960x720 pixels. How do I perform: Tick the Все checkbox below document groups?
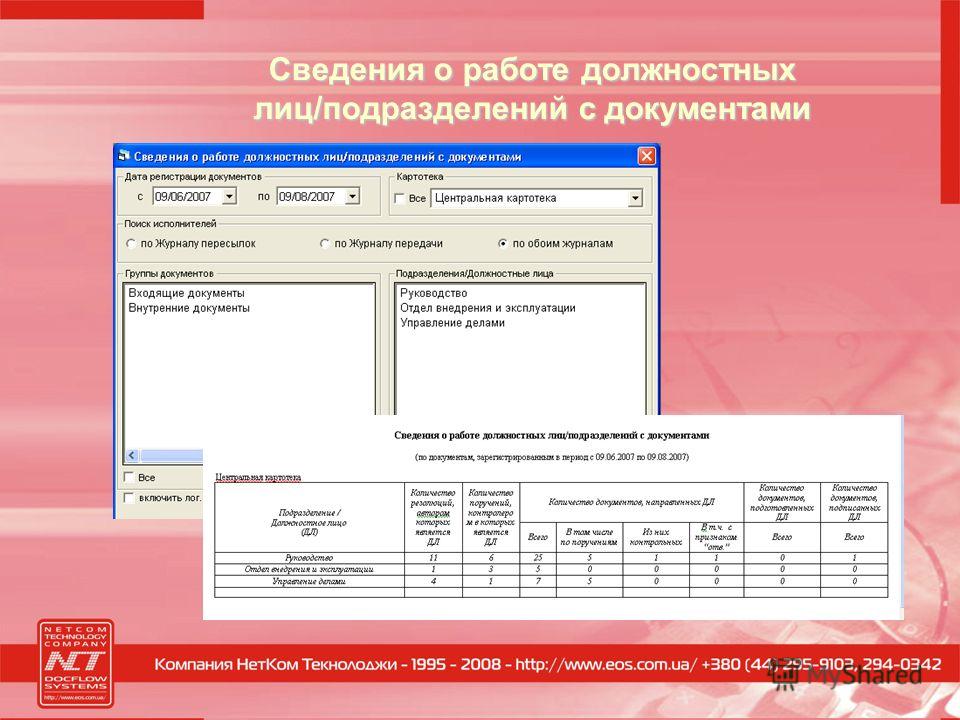(129, 477)
